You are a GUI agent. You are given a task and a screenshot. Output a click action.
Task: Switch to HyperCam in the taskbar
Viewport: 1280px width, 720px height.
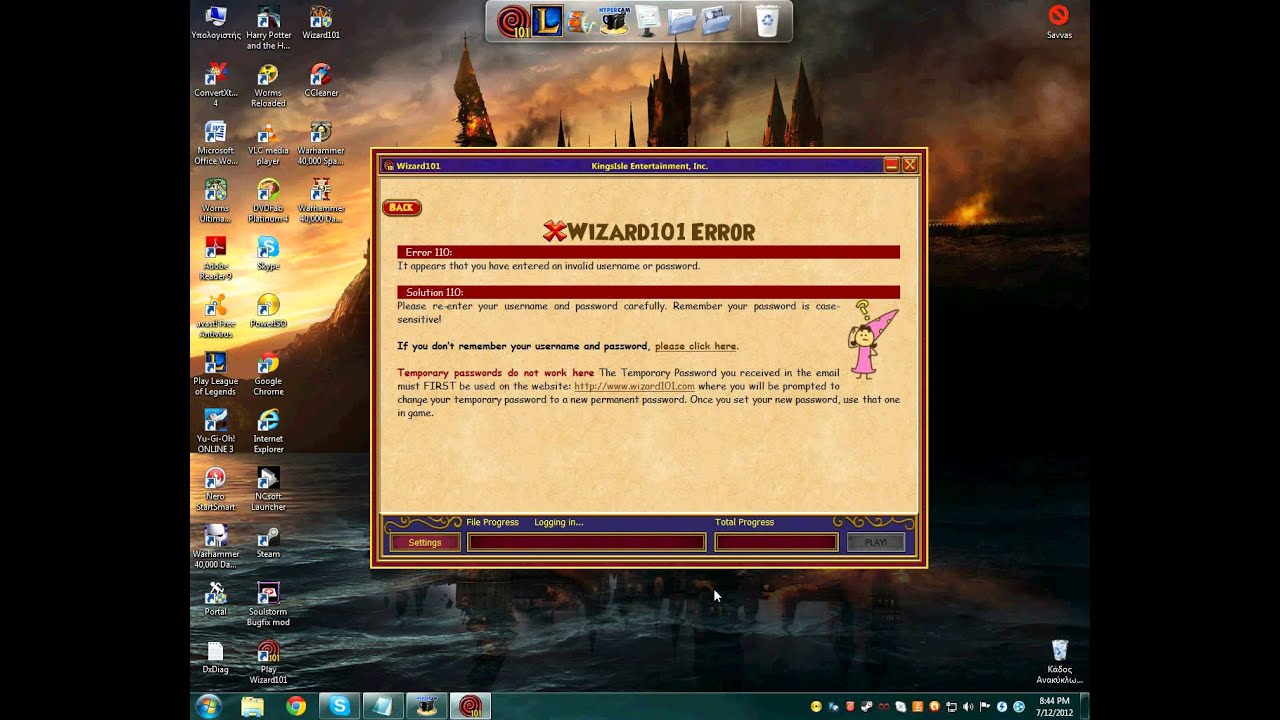coord(427,706)
